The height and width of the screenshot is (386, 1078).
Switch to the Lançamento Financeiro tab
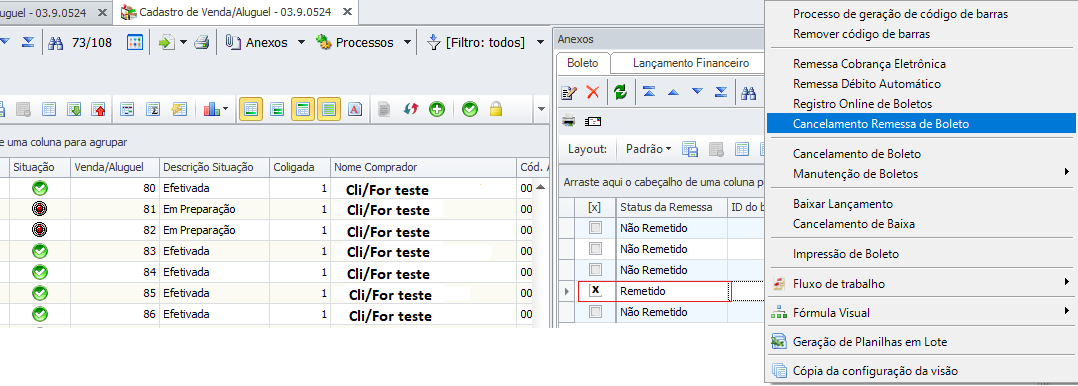pos(690,63)
